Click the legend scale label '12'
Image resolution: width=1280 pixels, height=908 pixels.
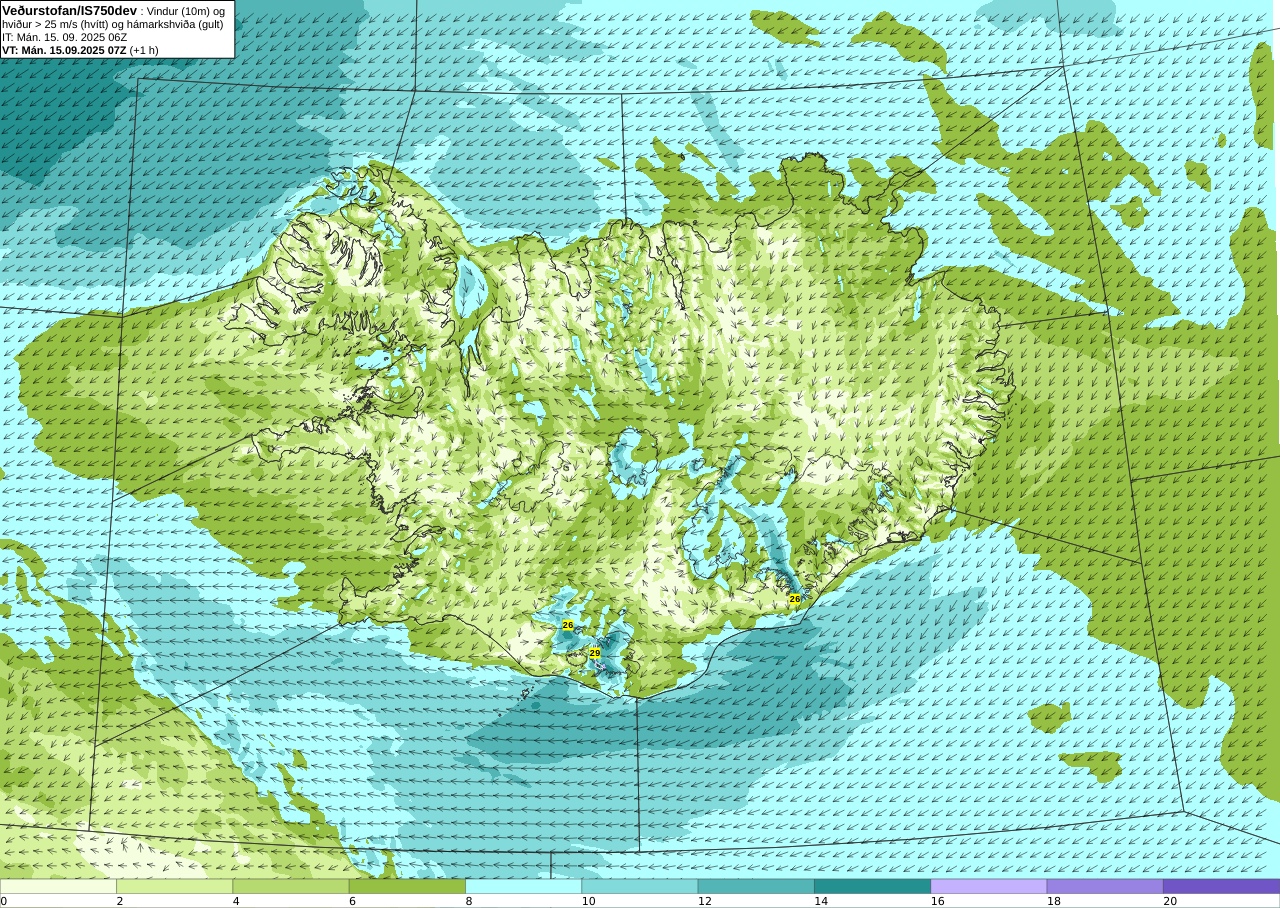point(705,901)
